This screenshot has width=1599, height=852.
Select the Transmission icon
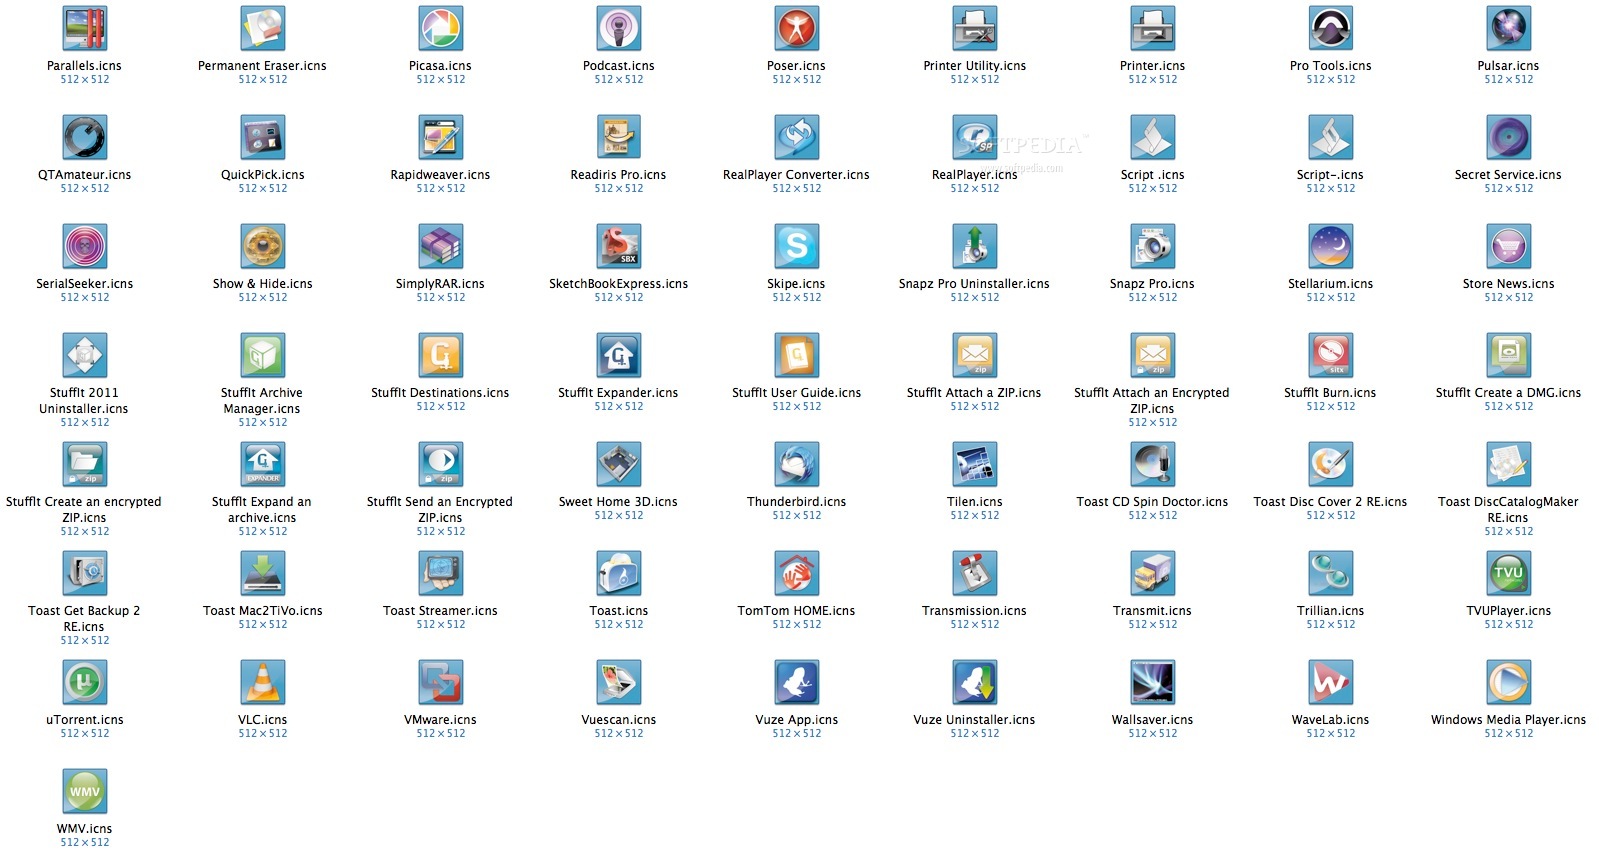pyautogui.click(x=975, y=574)
